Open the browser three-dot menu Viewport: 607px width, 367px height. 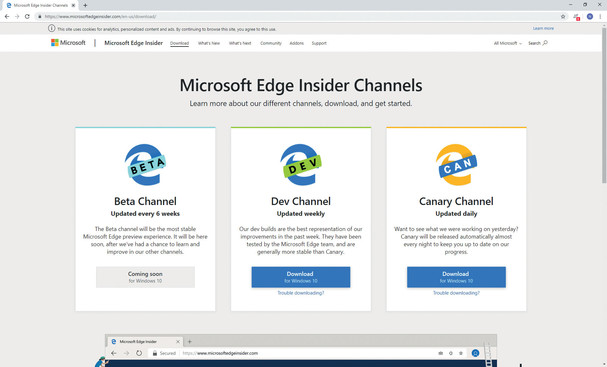pos(600,17)
